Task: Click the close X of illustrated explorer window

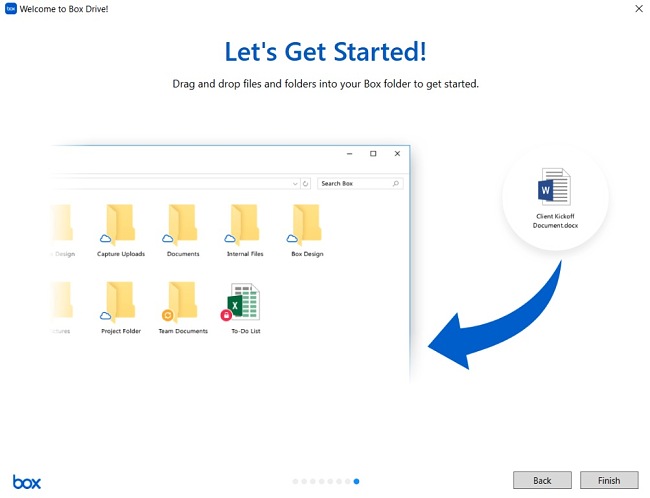Action: coord(397,153)
